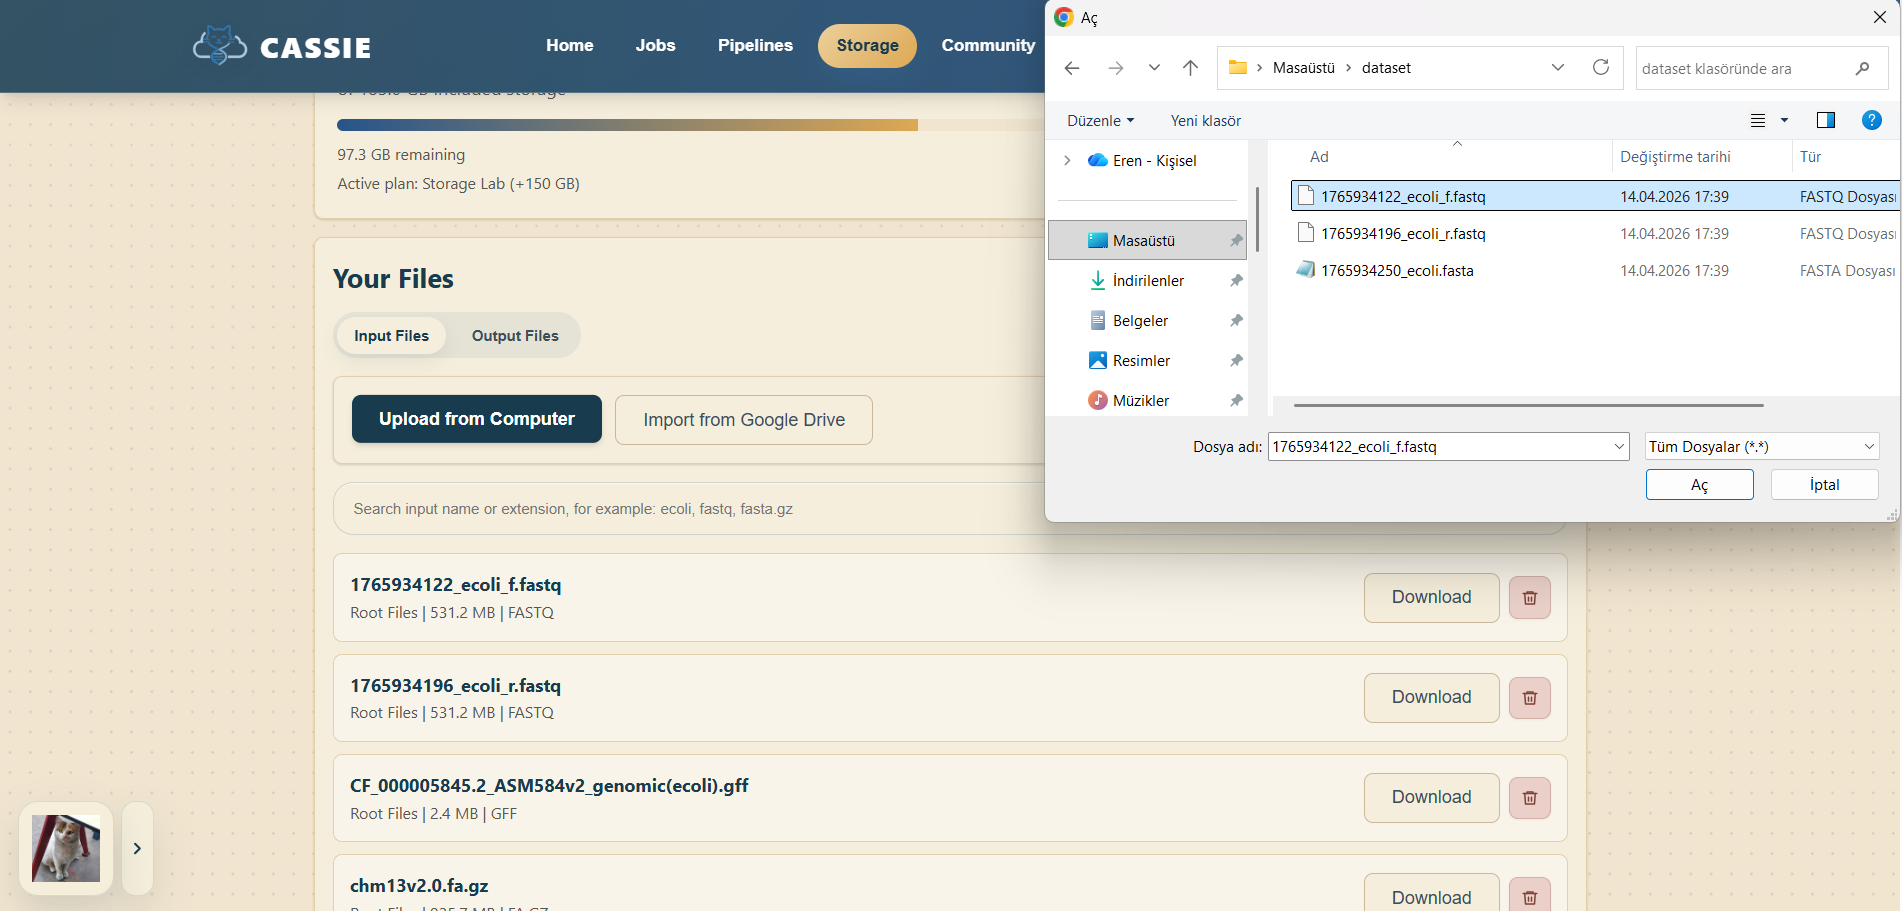Click the pin icon next to Belgeler

tap(1236, 320)
